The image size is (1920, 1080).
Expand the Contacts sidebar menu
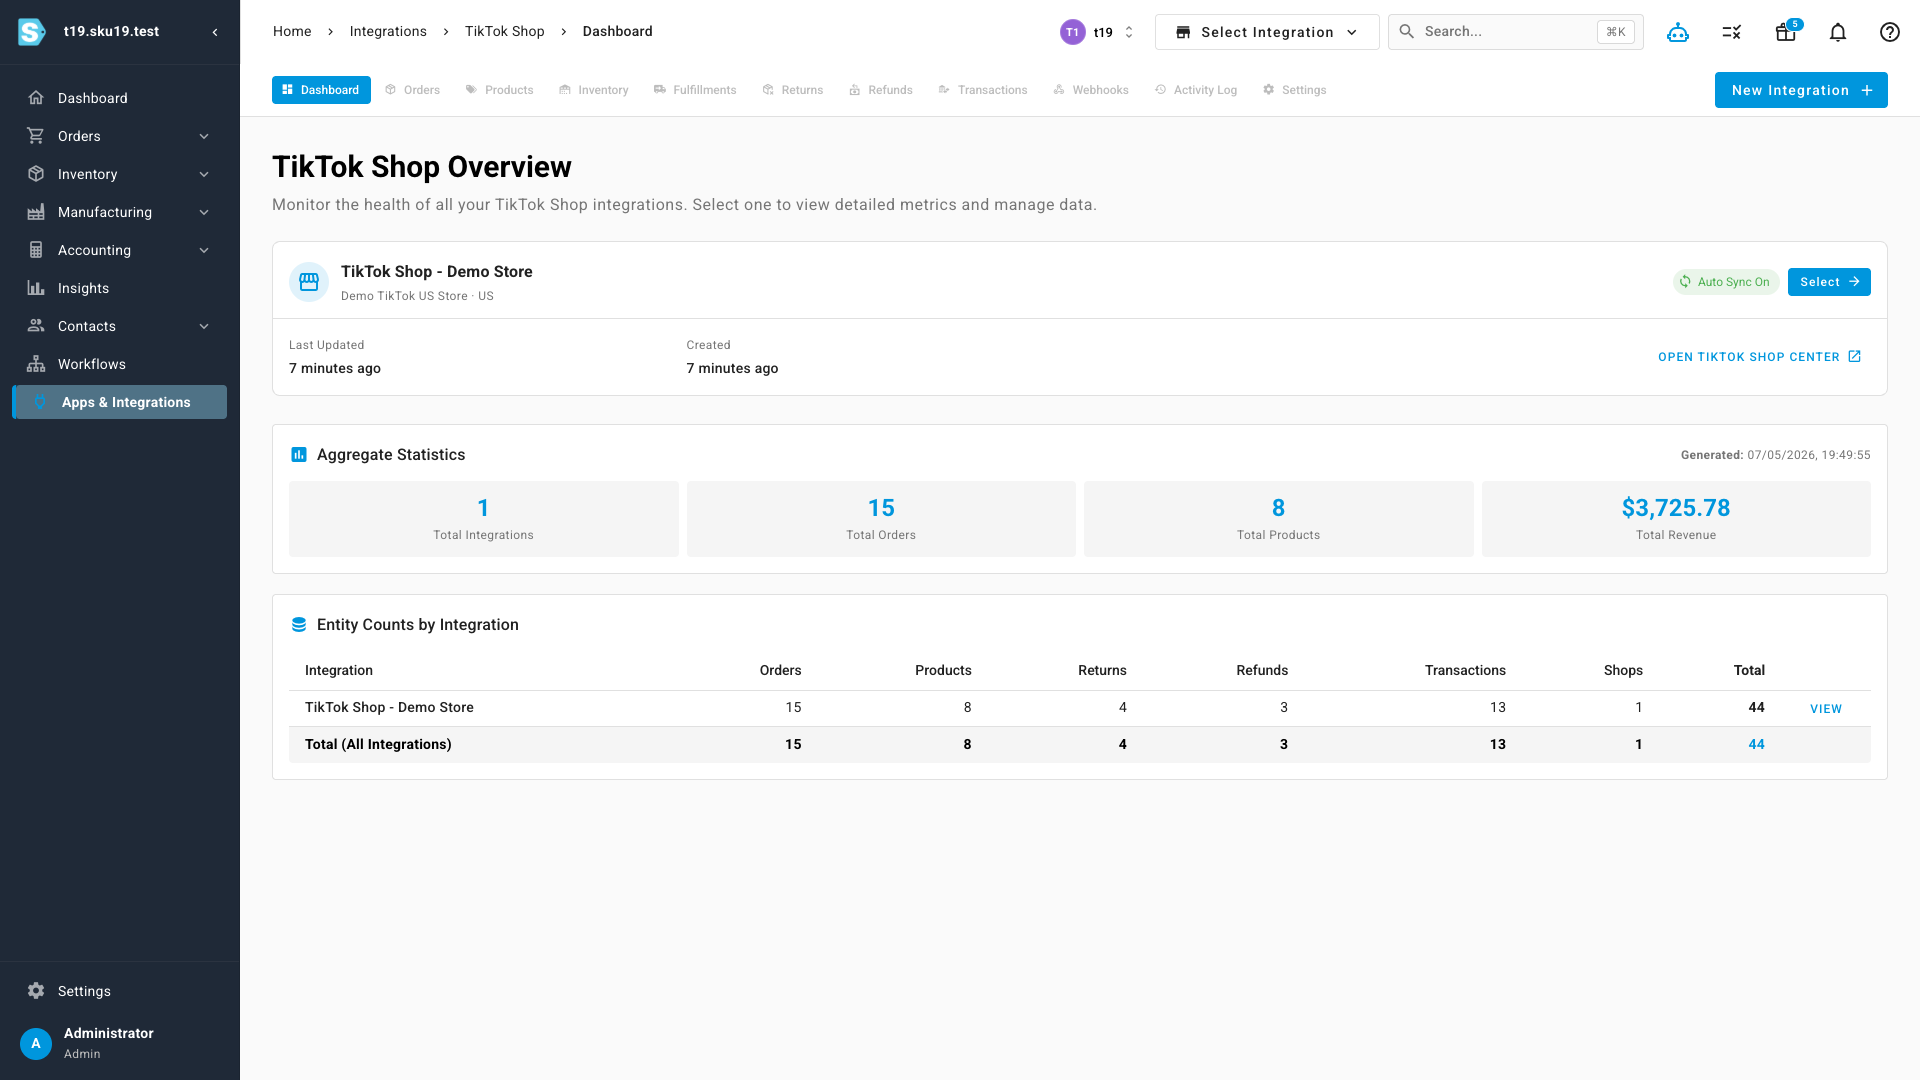click(x=120, y=326)
